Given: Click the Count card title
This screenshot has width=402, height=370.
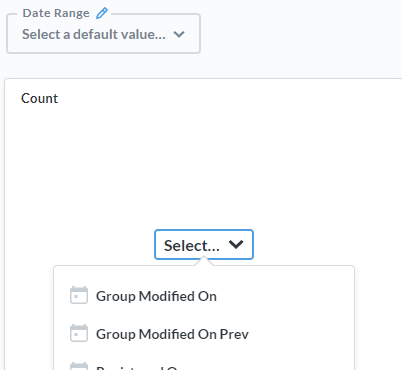Looking at the screenshot, I should click(39, 98).
